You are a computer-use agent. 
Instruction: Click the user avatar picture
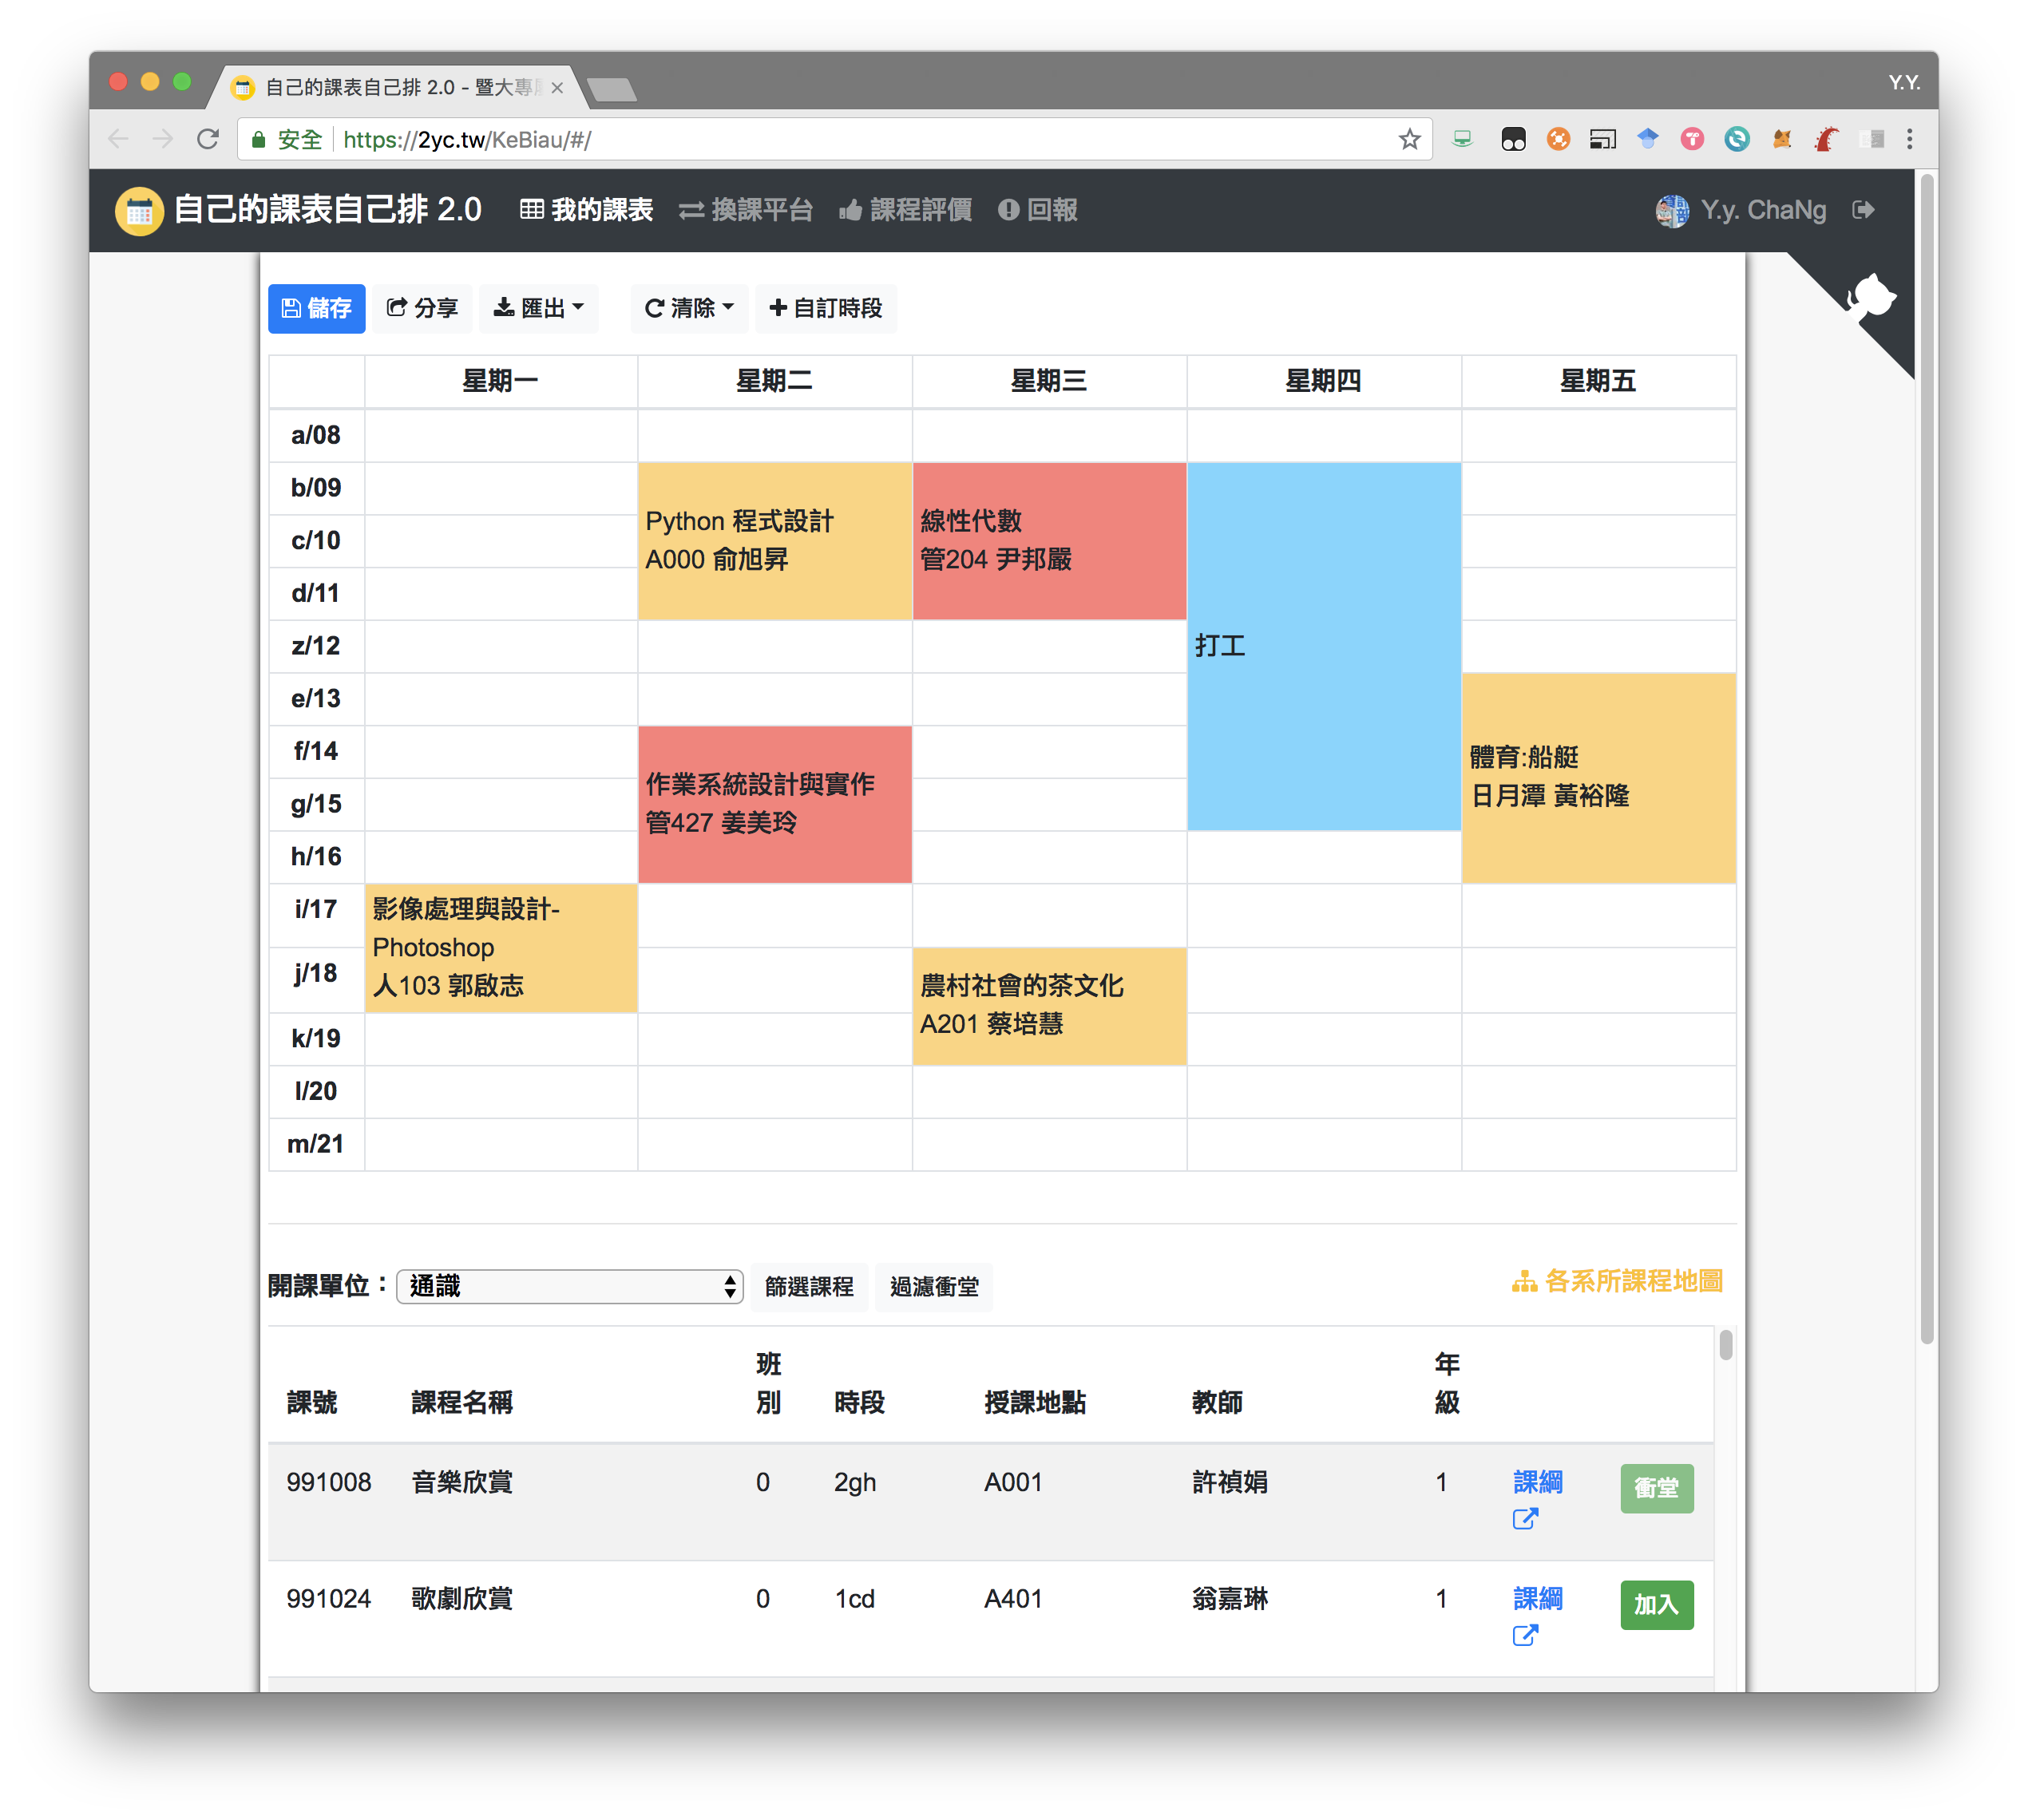pyautogui.click(x=1671, y=210)
